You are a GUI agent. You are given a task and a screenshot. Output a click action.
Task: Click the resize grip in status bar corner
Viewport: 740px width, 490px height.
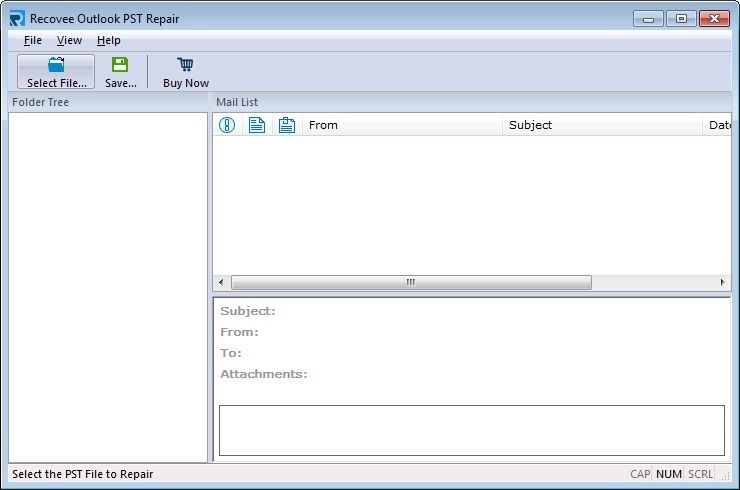[x=725, y=476]
